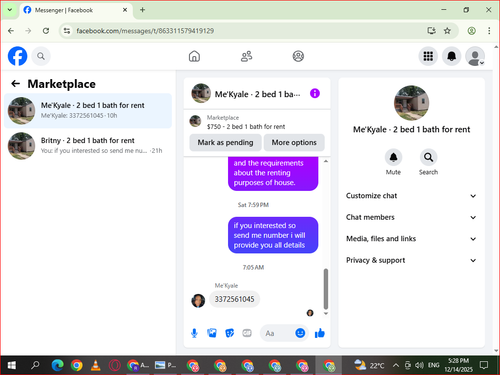Open the Groups icon in top nav
The width and height of the screenshot is (500, 375).
click(298, 56)
